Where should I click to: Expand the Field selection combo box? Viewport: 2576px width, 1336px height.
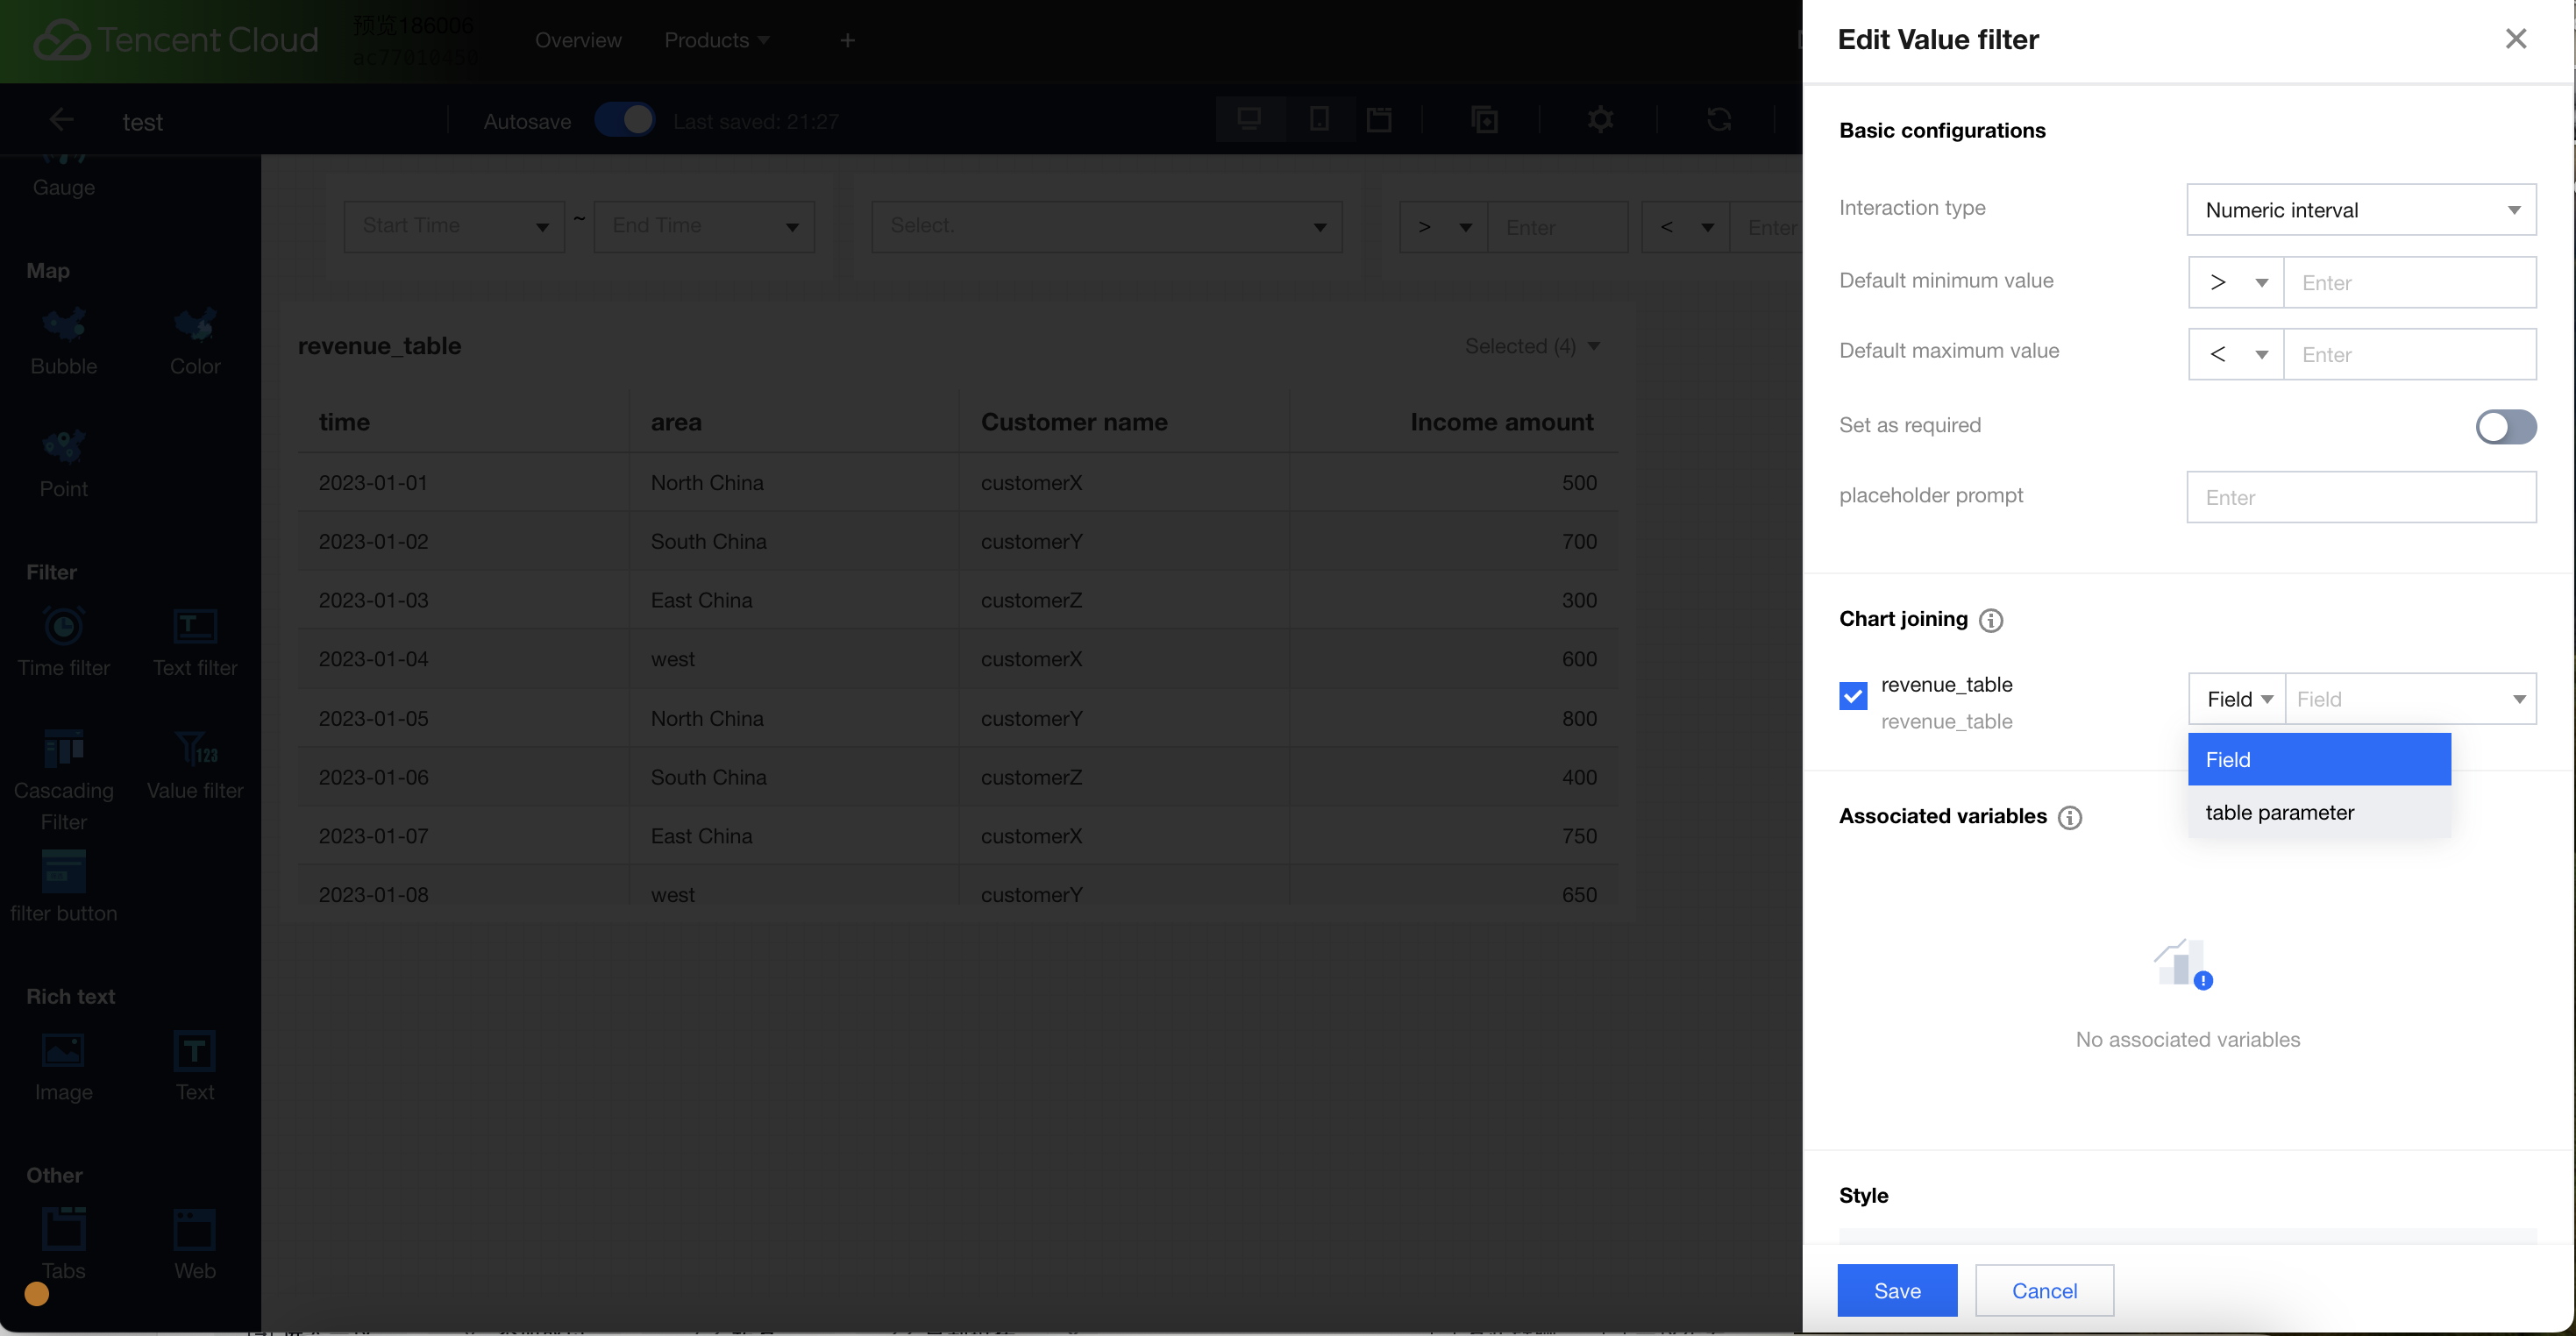pyautogui.click(x=2410, y=699)
